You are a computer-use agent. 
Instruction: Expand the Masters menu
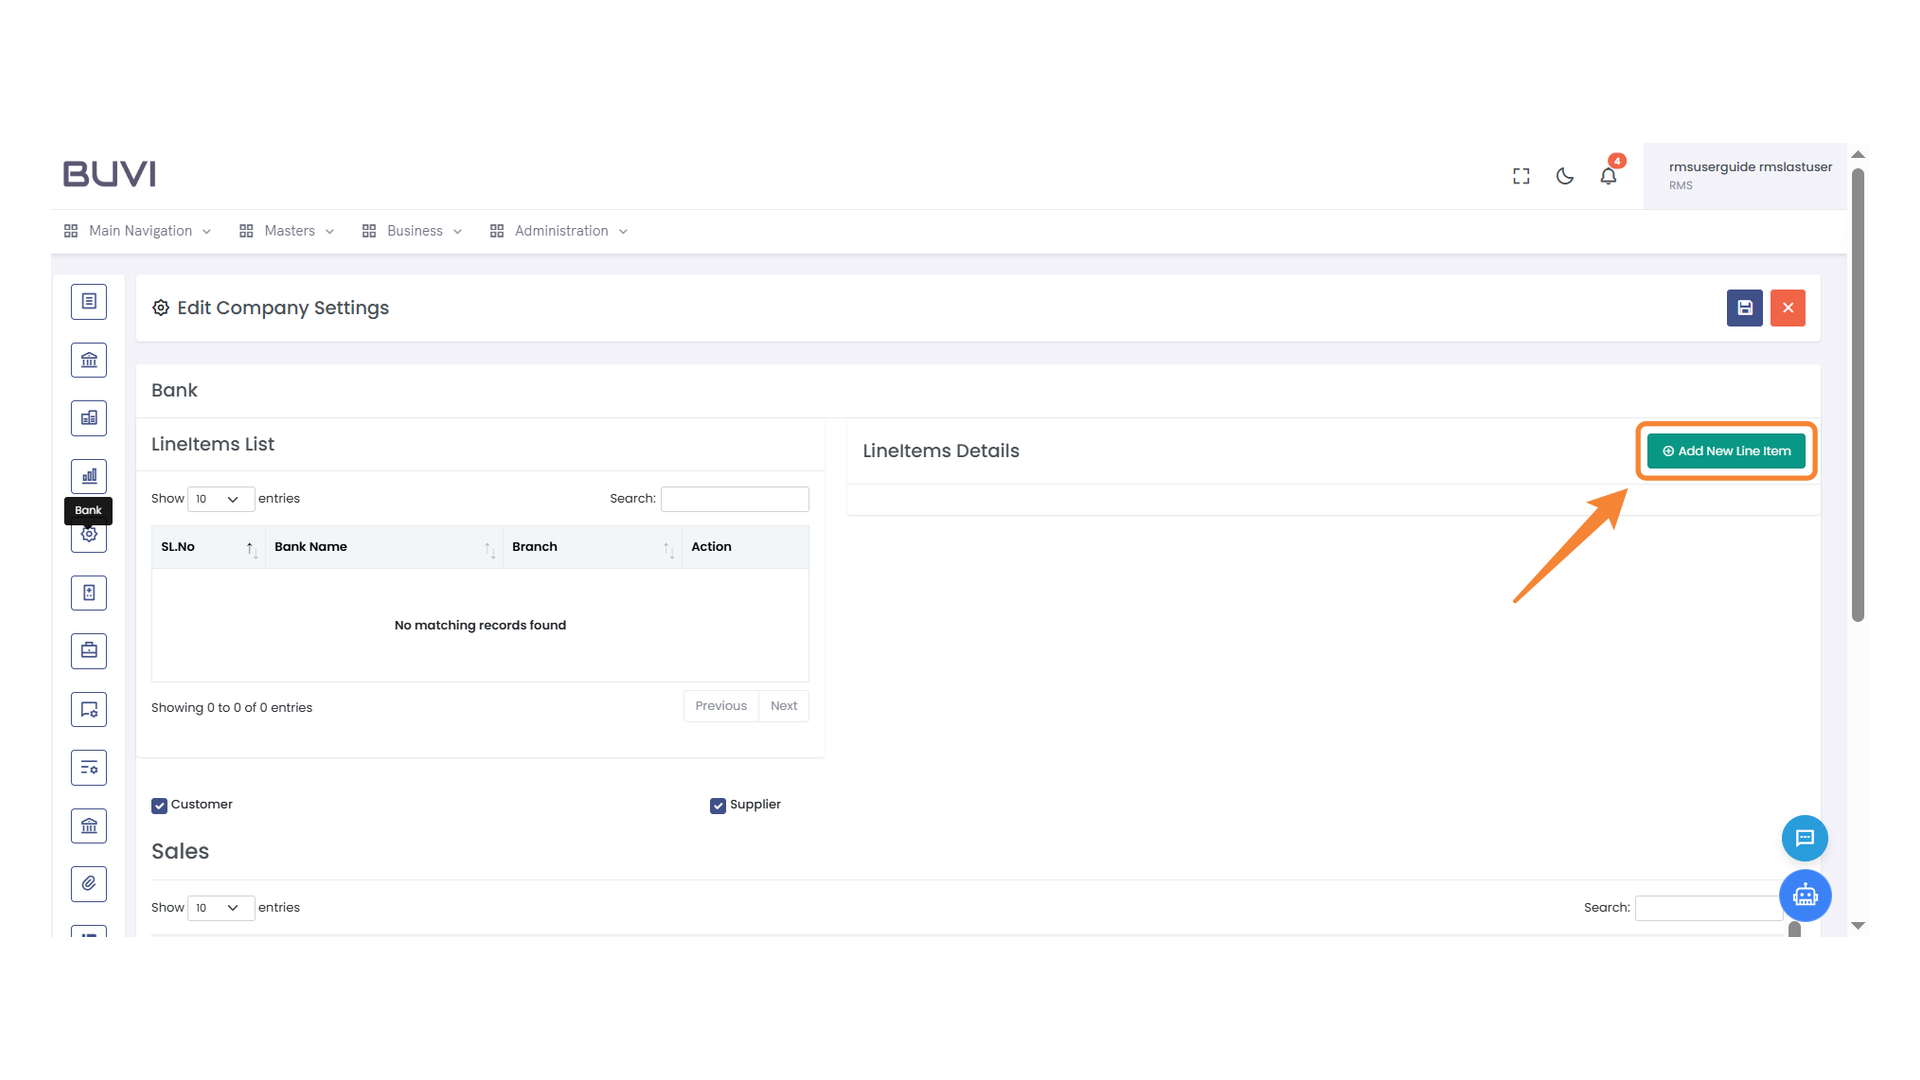[x=287, y=231]
